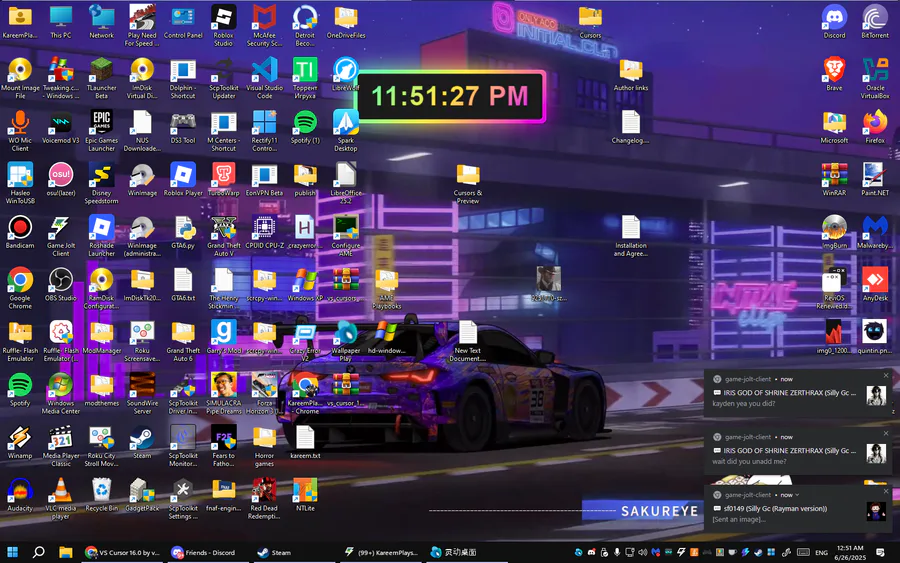Expand sf0149 notification options chevron

[797, 495]
